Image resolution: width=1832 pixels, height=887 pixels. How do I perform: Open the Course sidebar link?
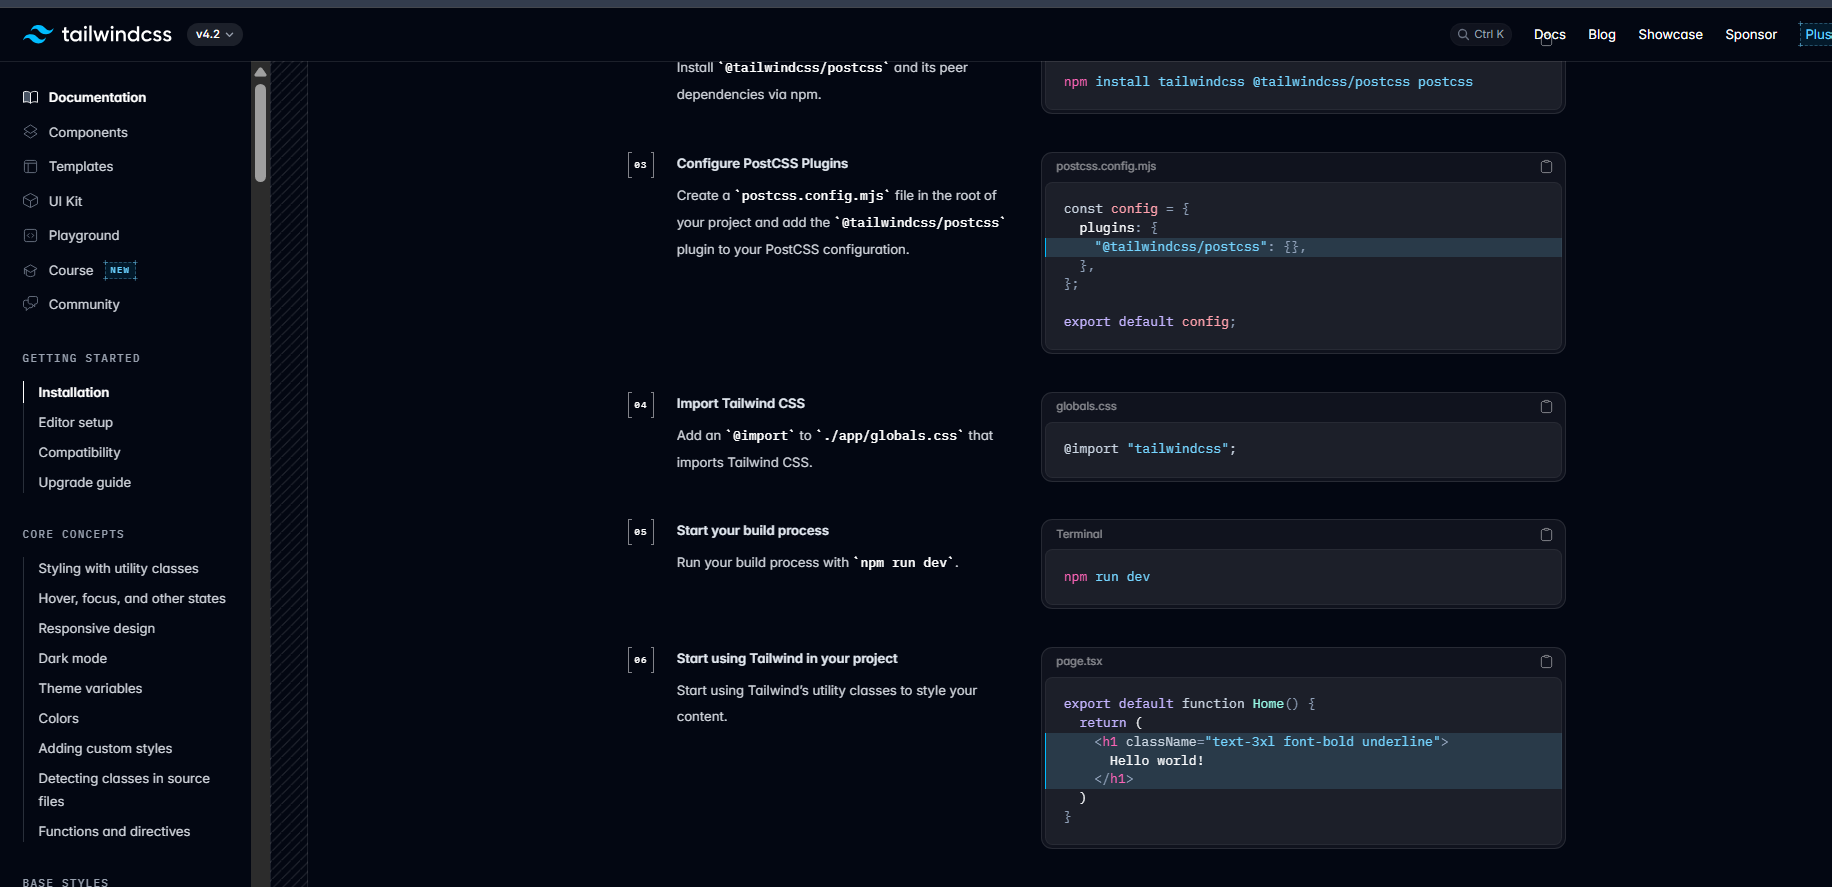point(71,270)
